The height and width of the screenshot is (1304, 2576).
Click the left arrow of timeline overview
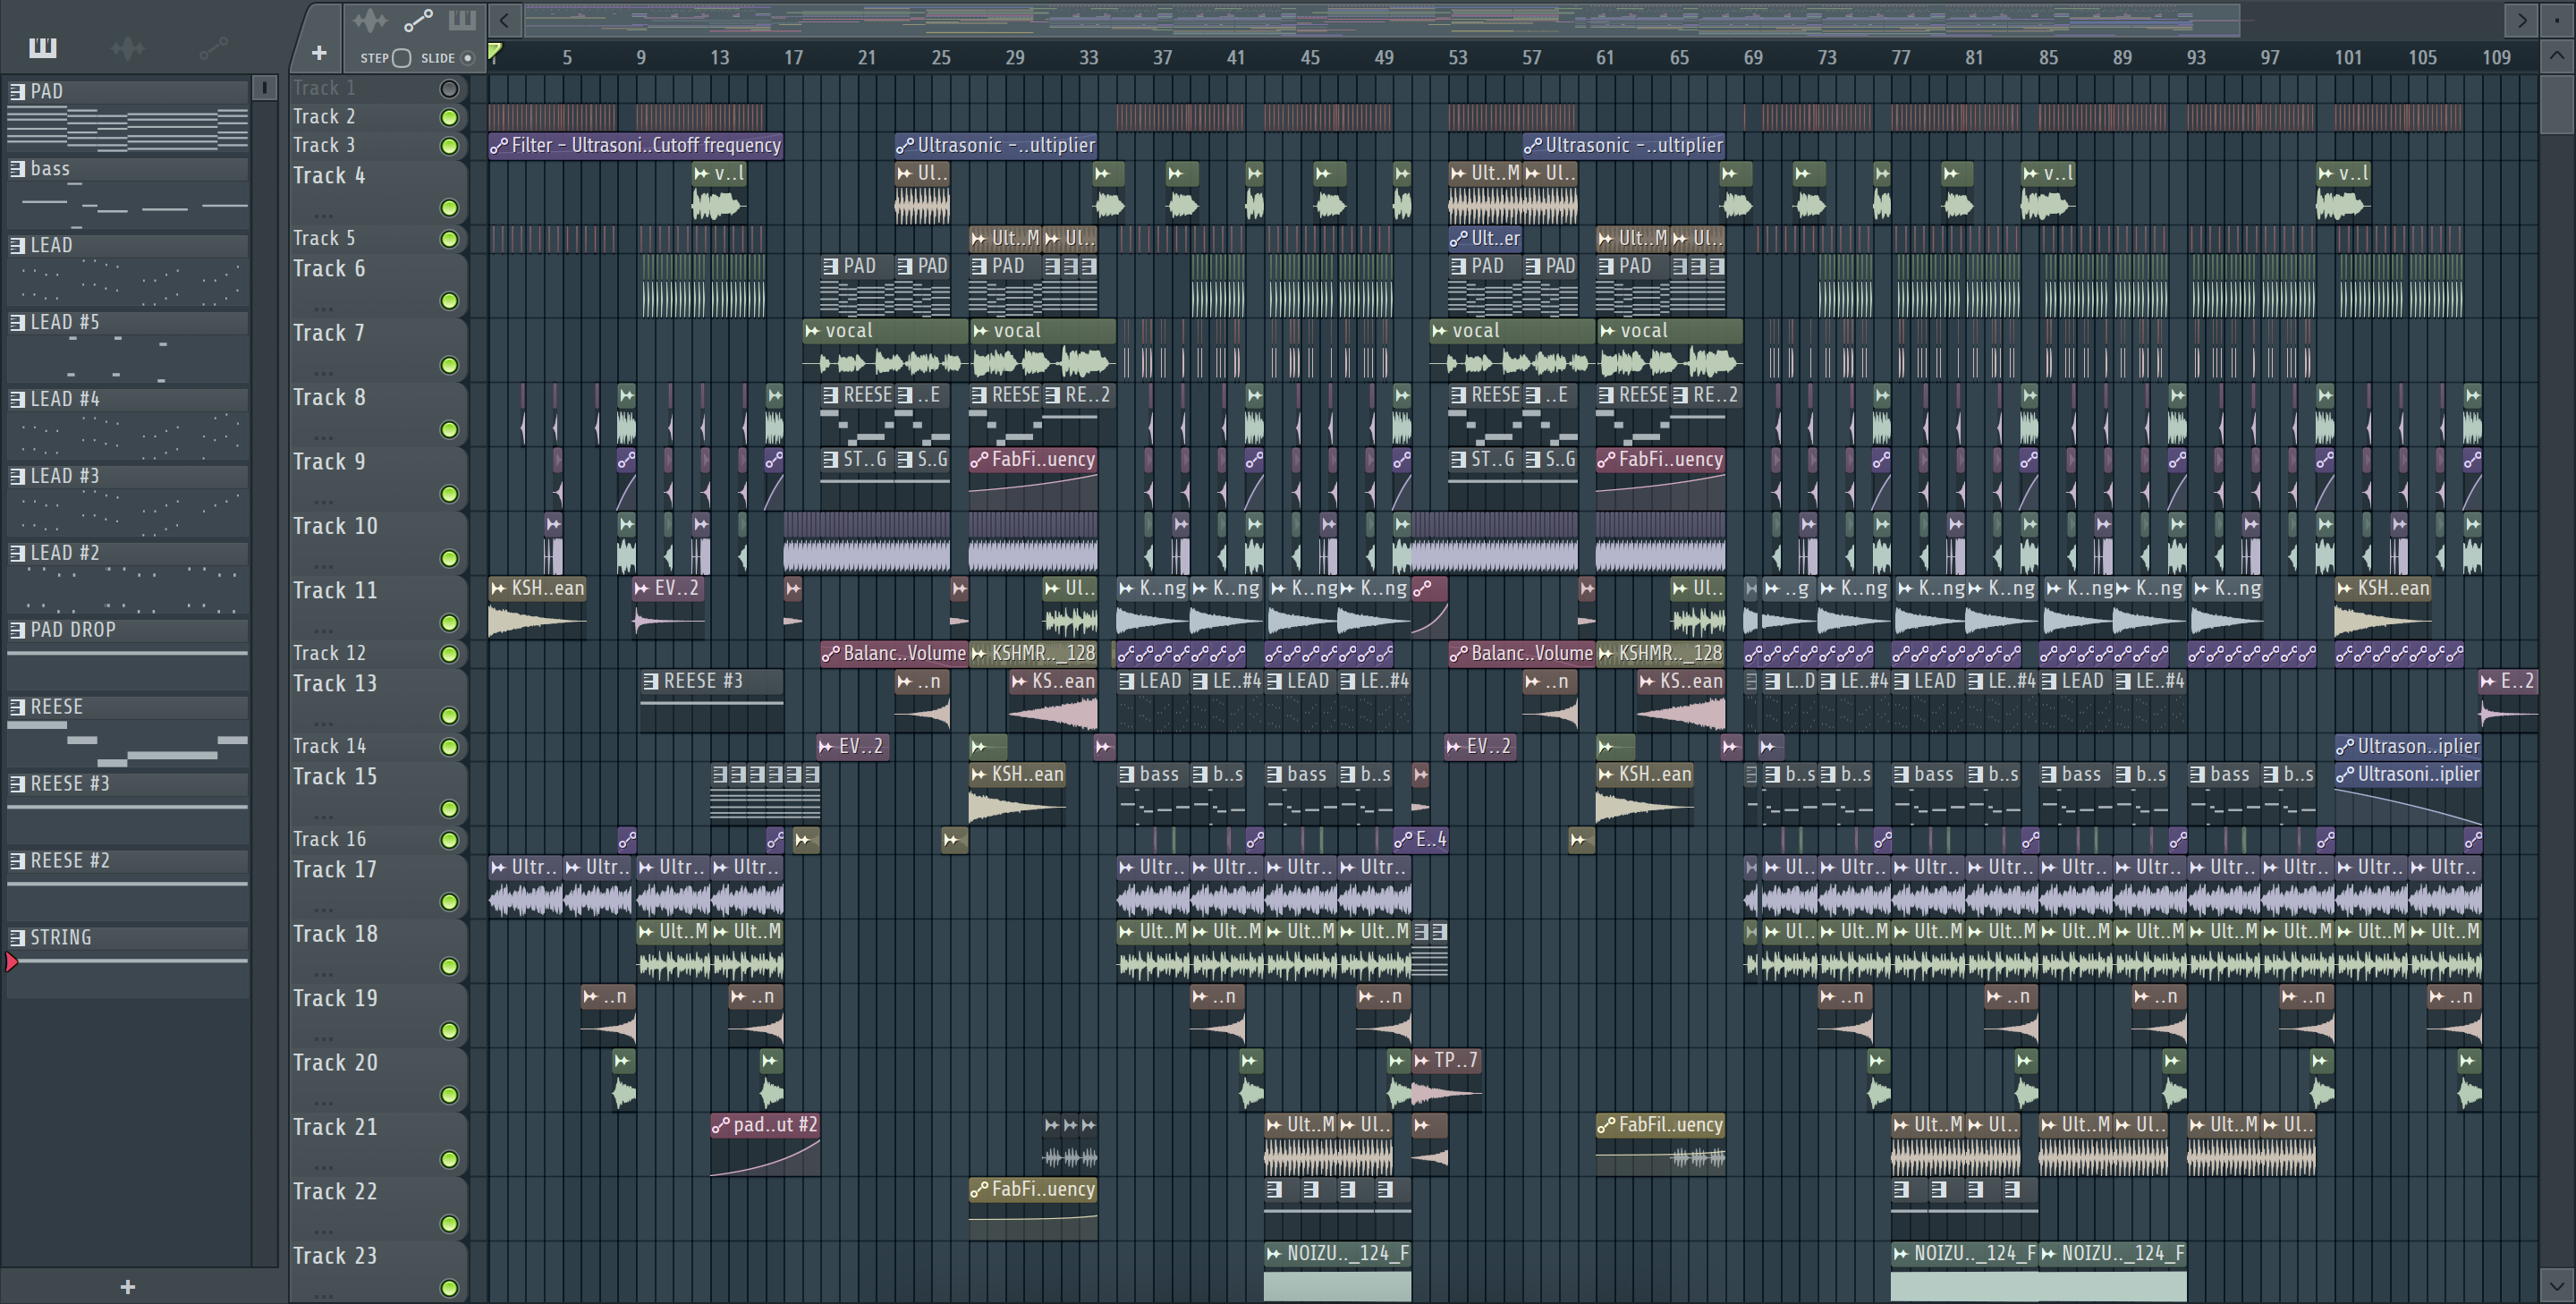tap(505, 19)
